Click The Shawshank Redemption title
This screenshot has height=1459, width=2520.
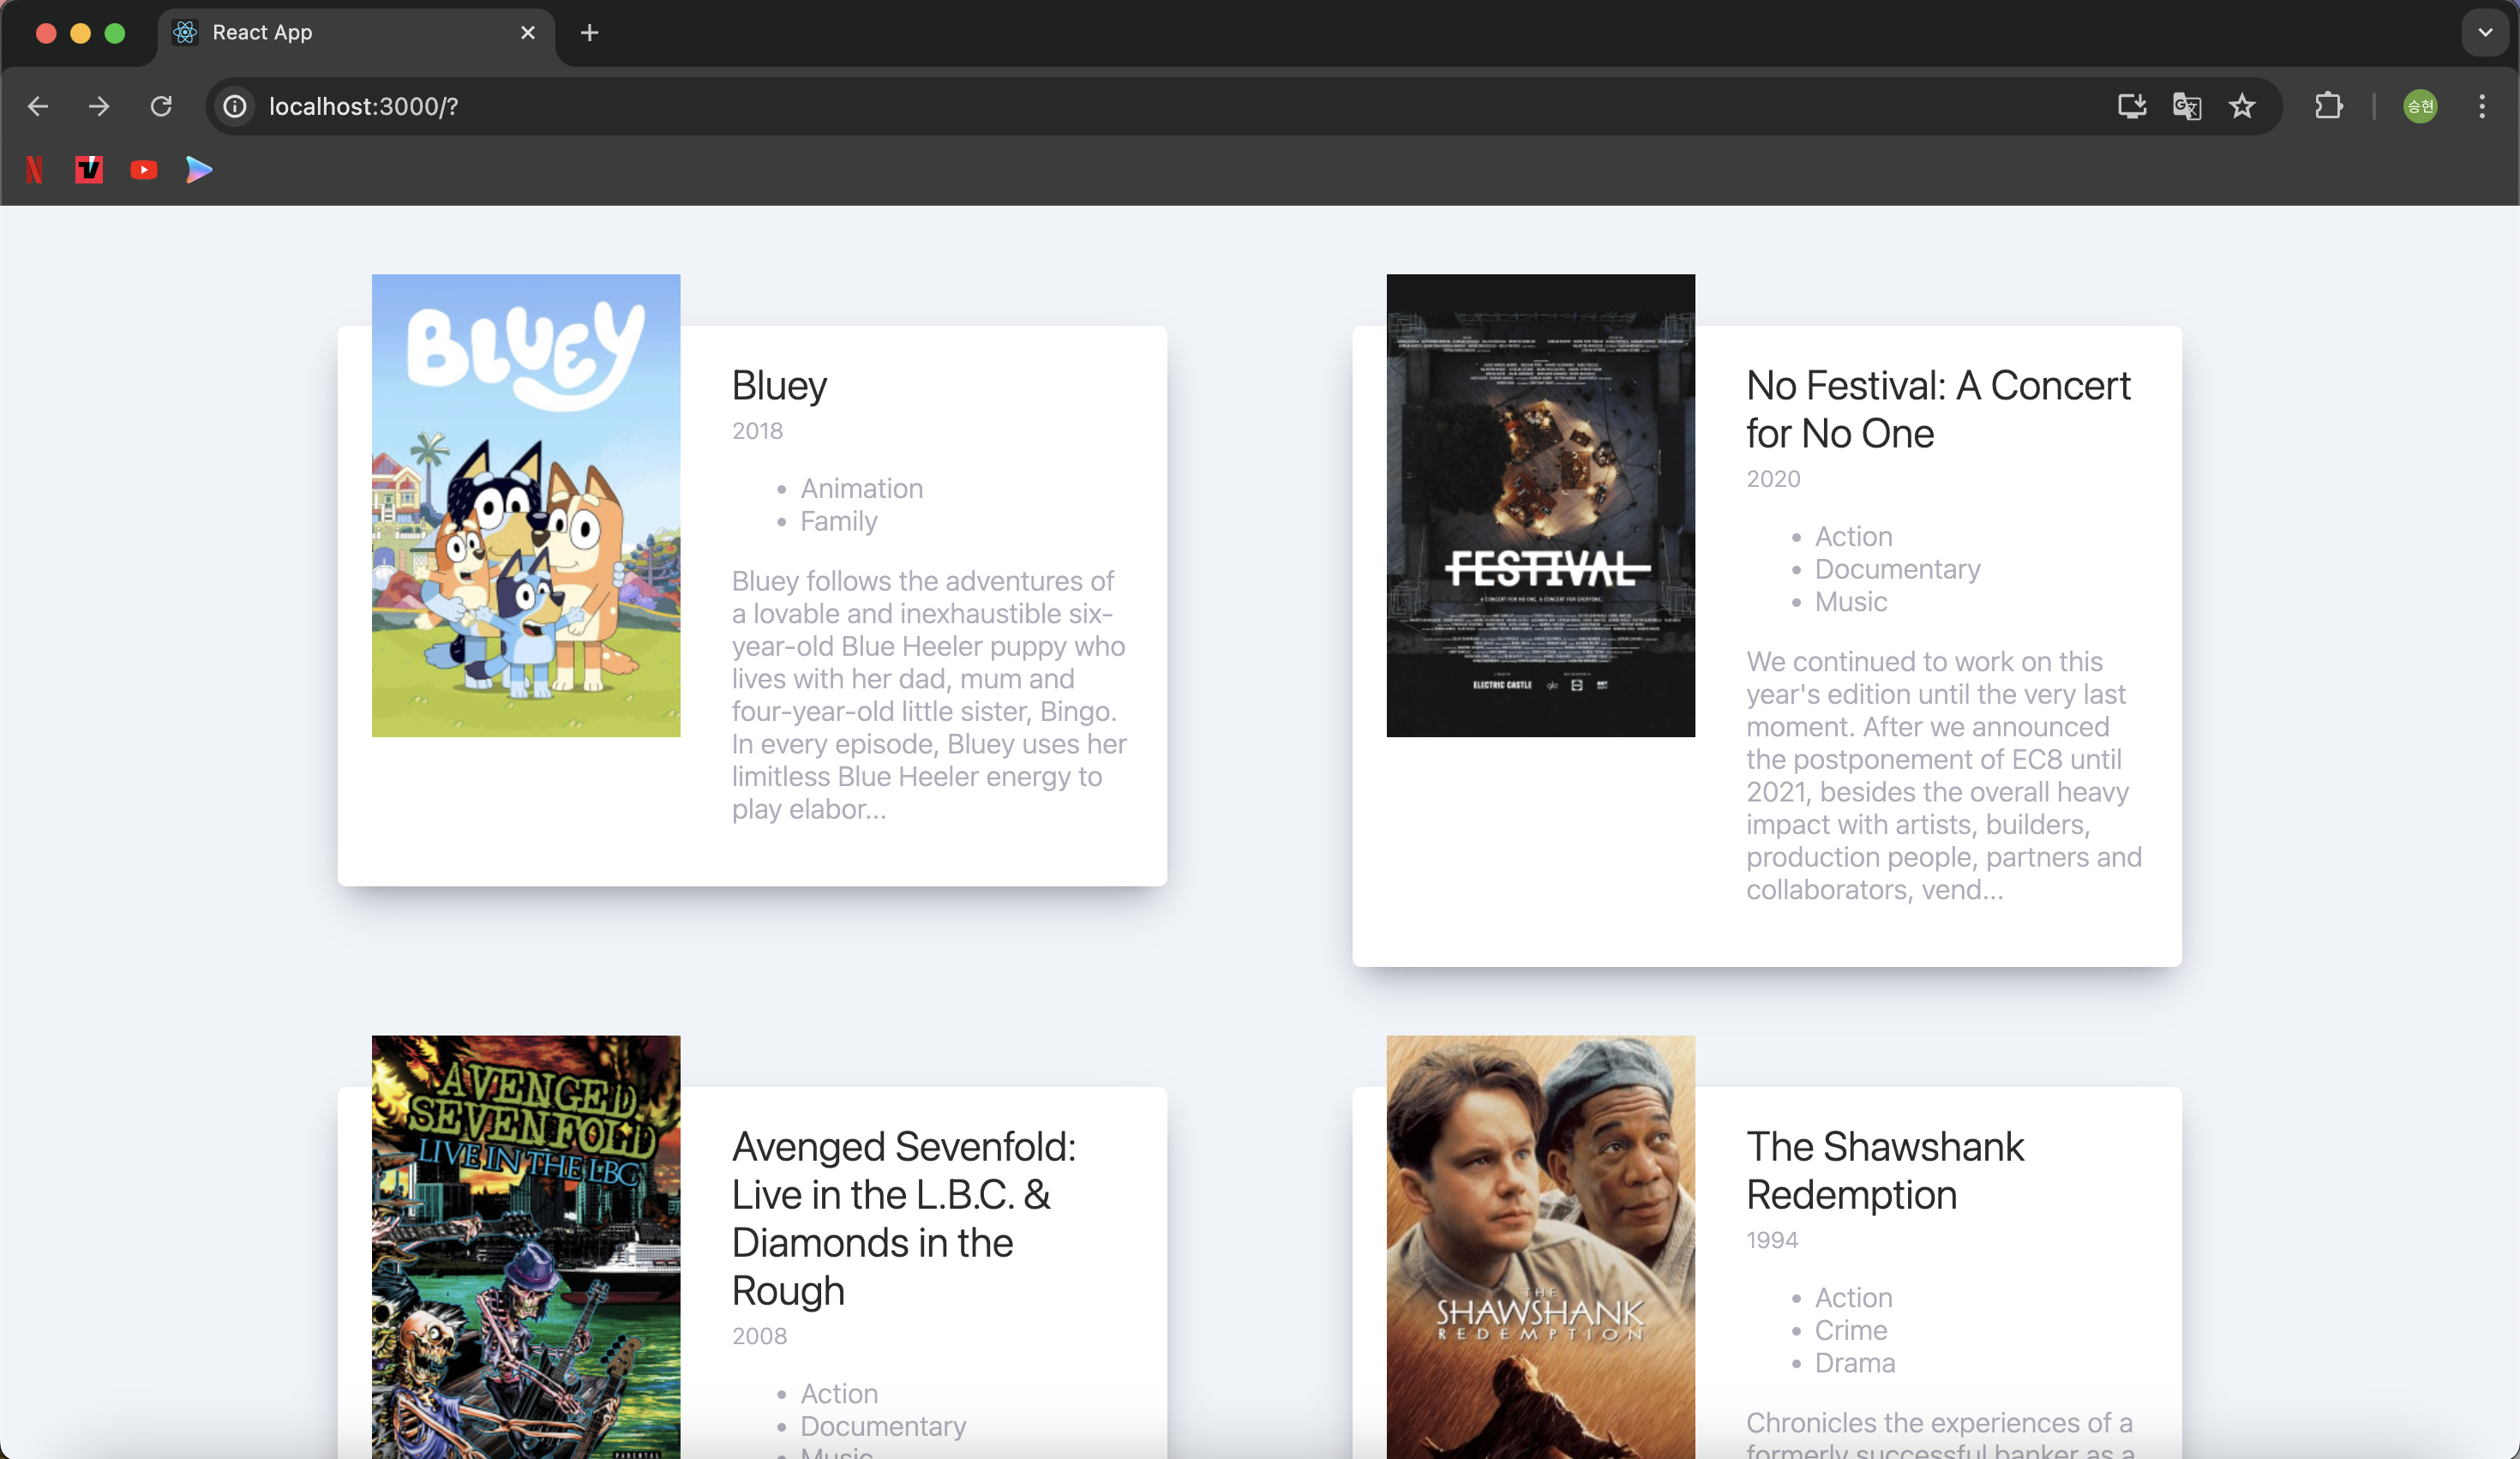point(1884,1170)
